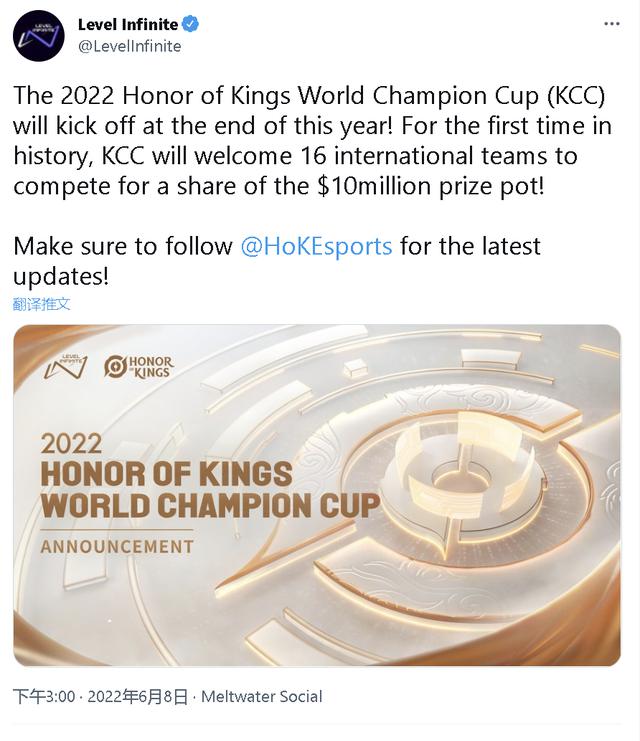Click the first line of the tweet body
The image size is (640, 741).
point(309,95)
